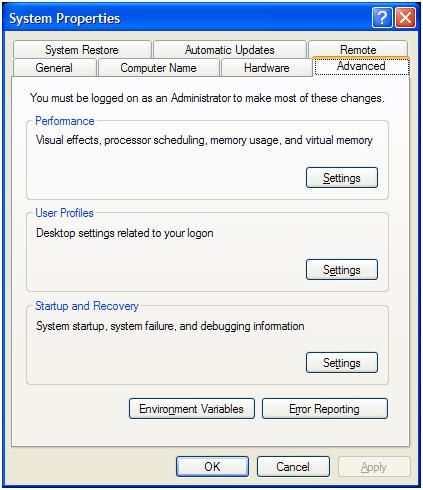The image size is (423, 490).
Task: Switch to the System Restore tab
Action: click(82, 50)
